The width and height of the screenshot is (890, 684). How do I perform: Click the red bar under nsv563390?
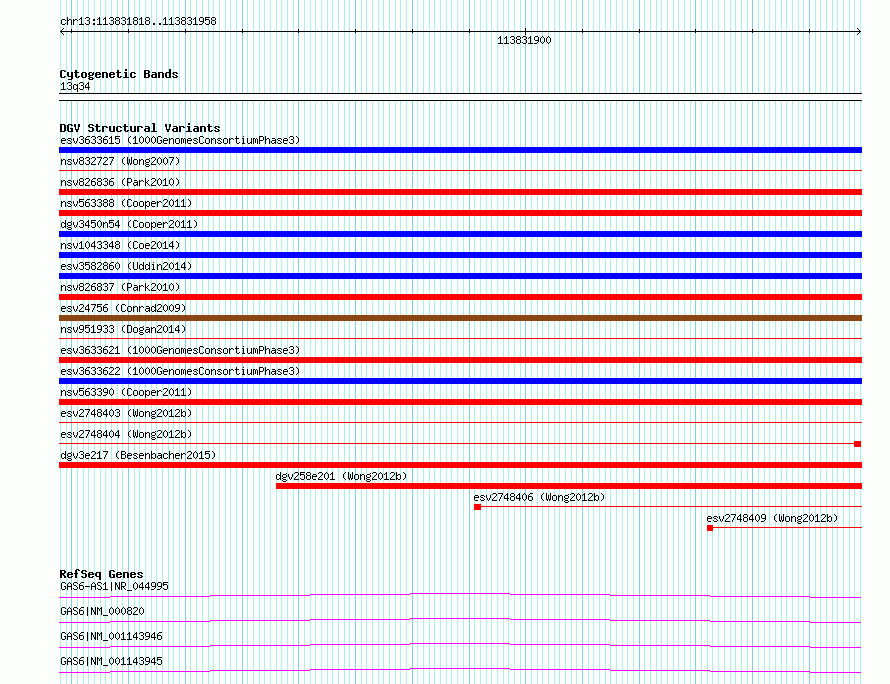click(460, 402)
